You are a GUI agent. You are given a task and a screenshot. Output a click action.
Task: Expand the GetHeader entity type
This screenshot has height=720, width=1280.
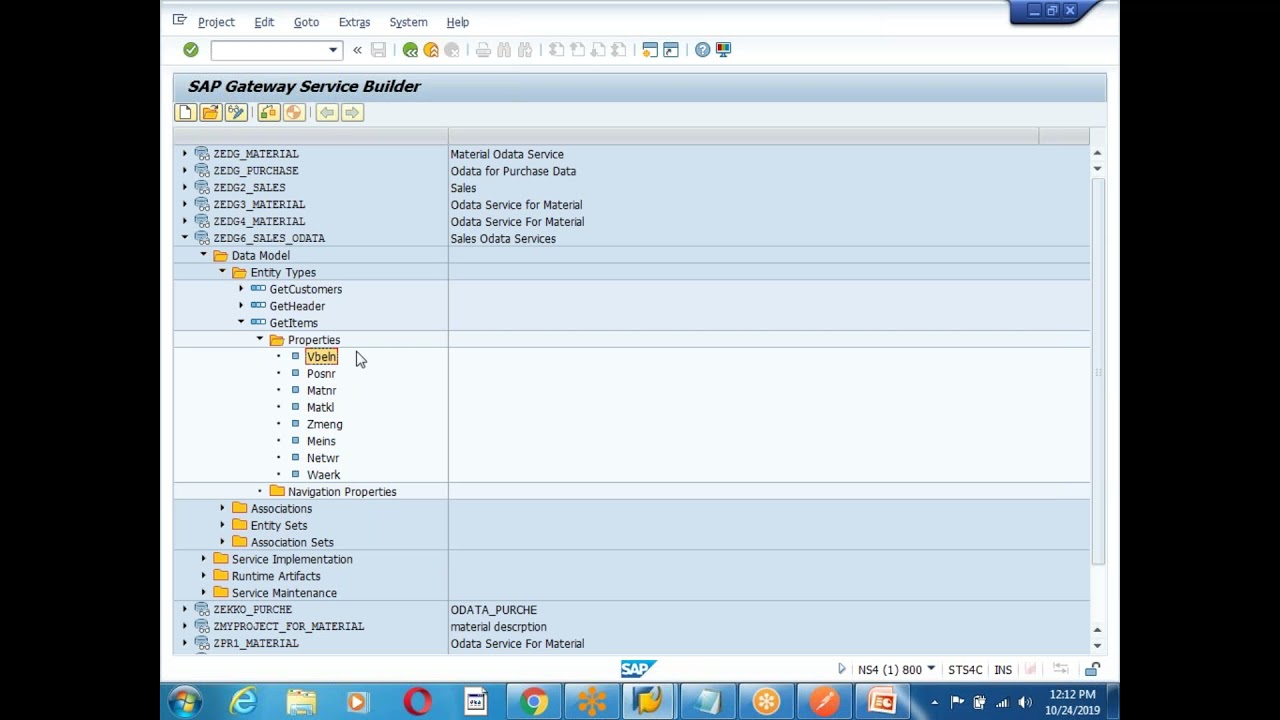click(x=241, y=306)
